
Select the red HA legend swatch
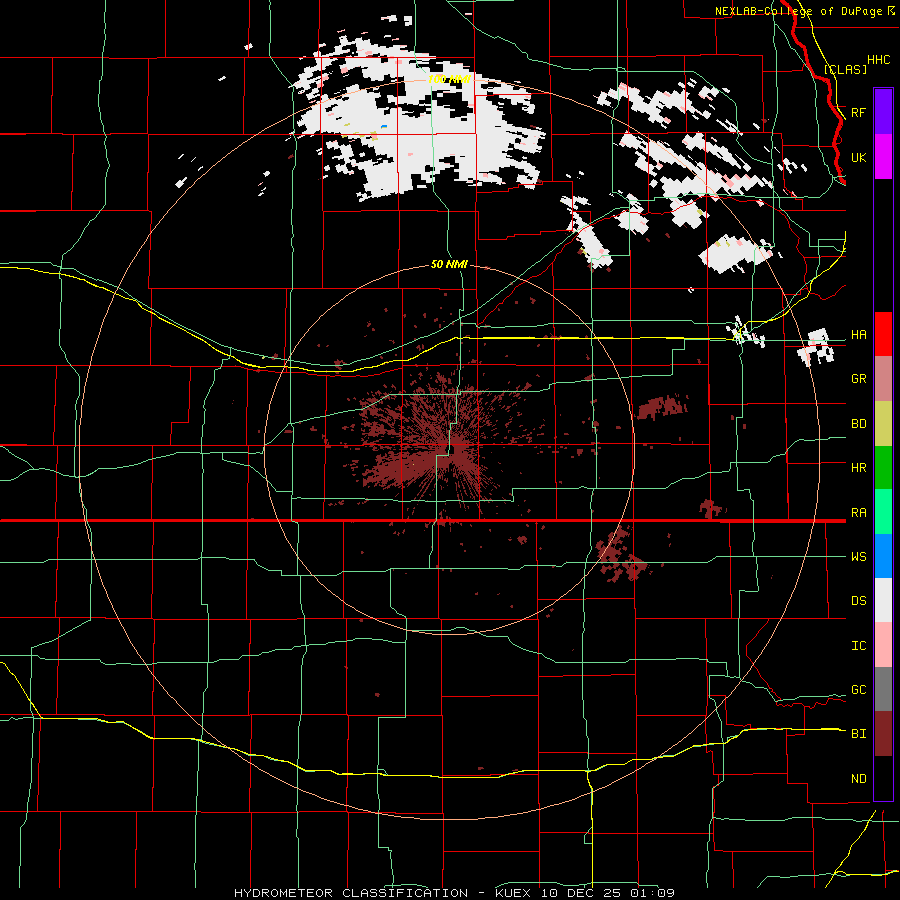coord(883,334)
